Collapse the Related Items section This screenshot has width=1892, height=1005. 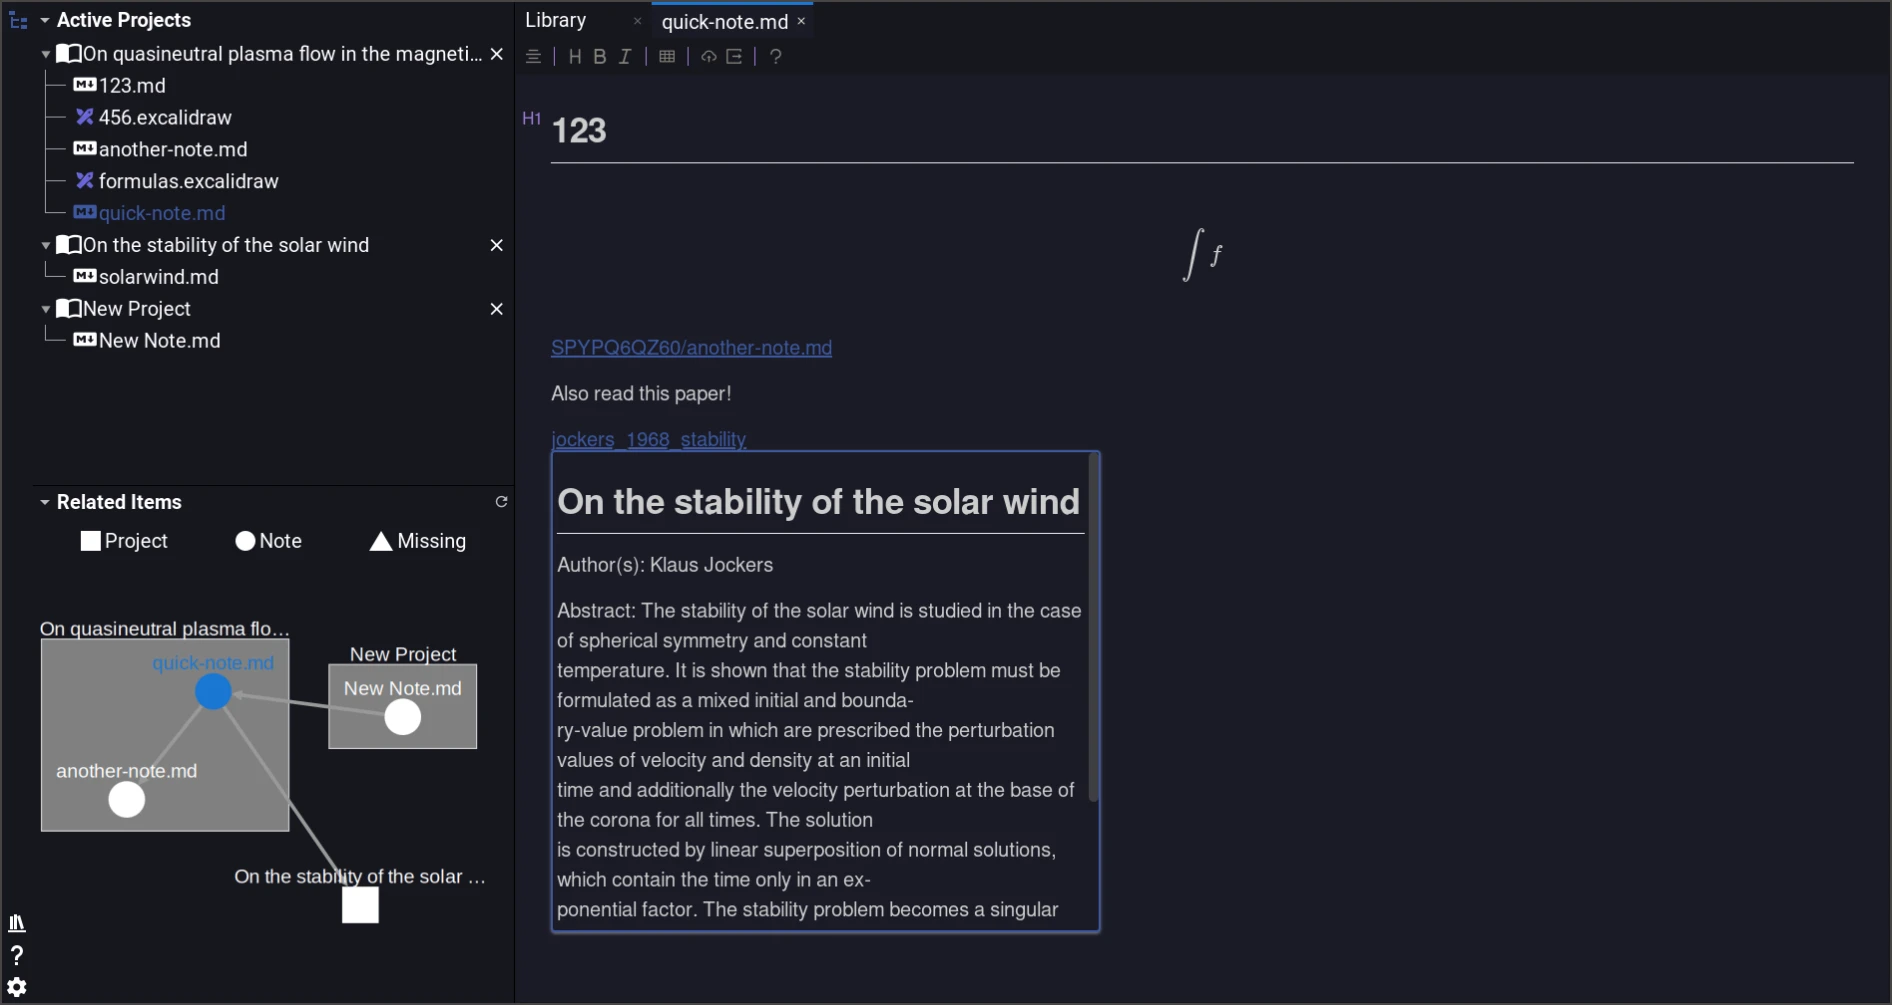(45, 502)
